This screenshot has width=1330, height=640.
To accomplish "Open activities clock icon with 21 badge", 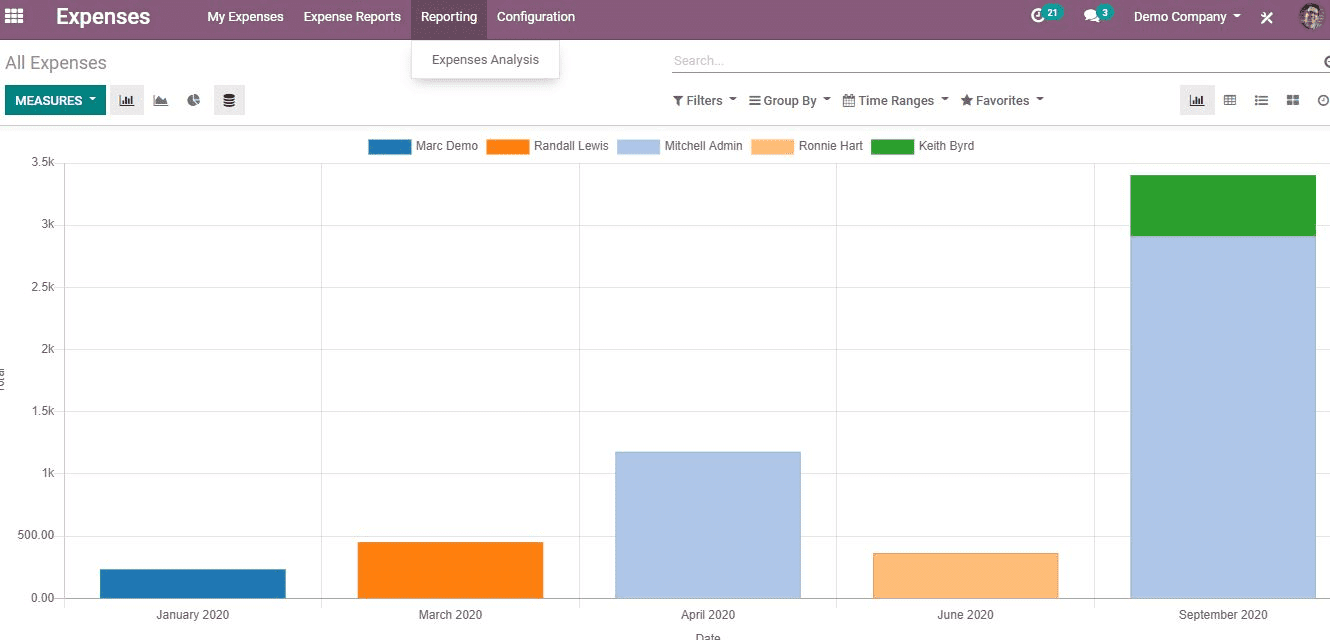I will (1045, 16).
